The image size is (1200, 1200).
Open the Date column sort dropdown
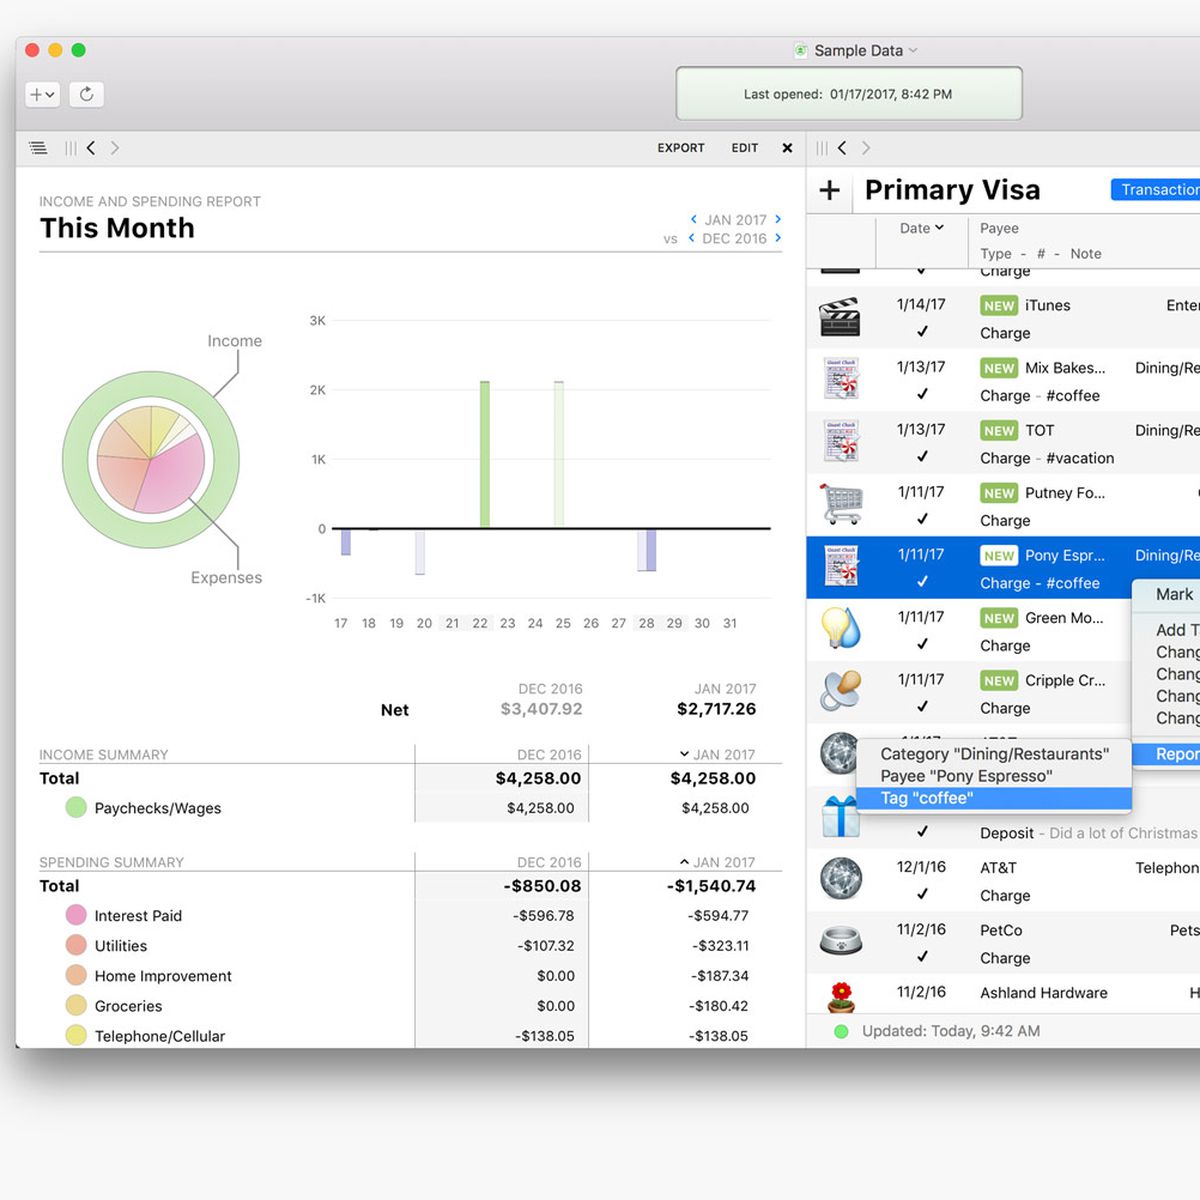coord(921,228)
